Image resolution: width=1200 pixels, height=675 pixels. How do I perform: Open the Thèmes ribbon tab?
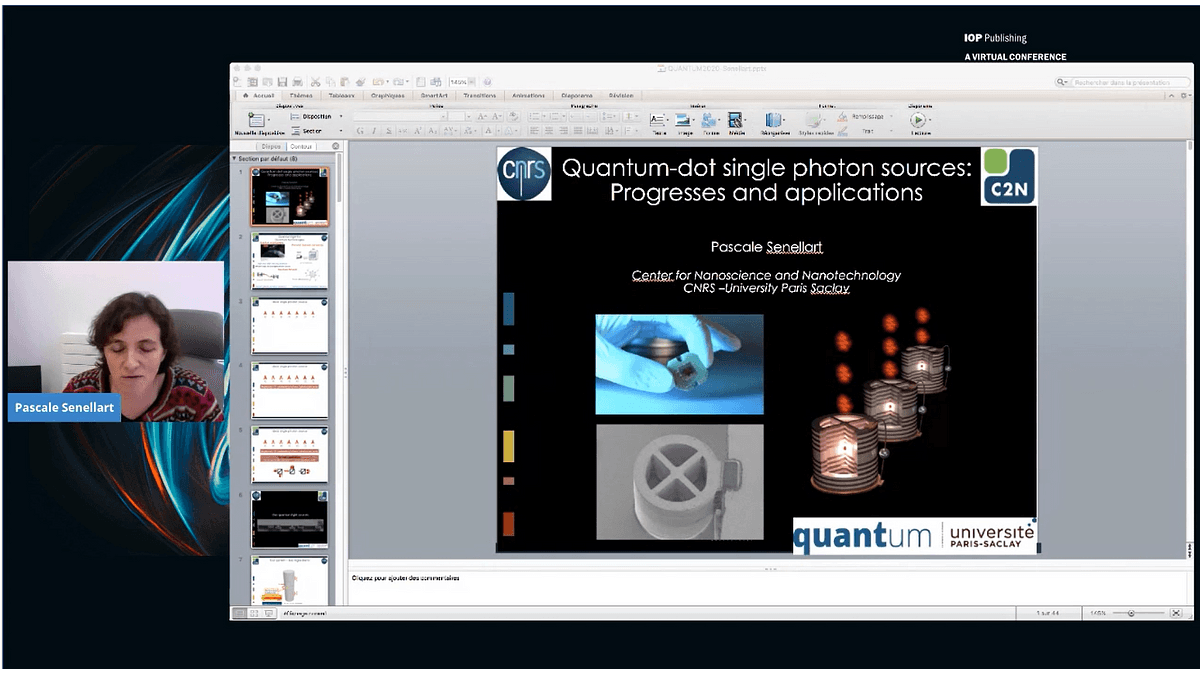(x=301, y=96)
